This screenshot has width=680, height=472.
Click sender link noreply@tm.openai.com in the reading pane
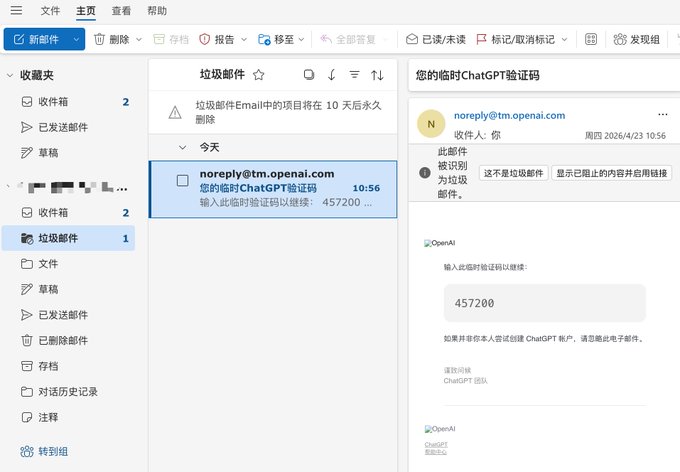coord(510,115)
